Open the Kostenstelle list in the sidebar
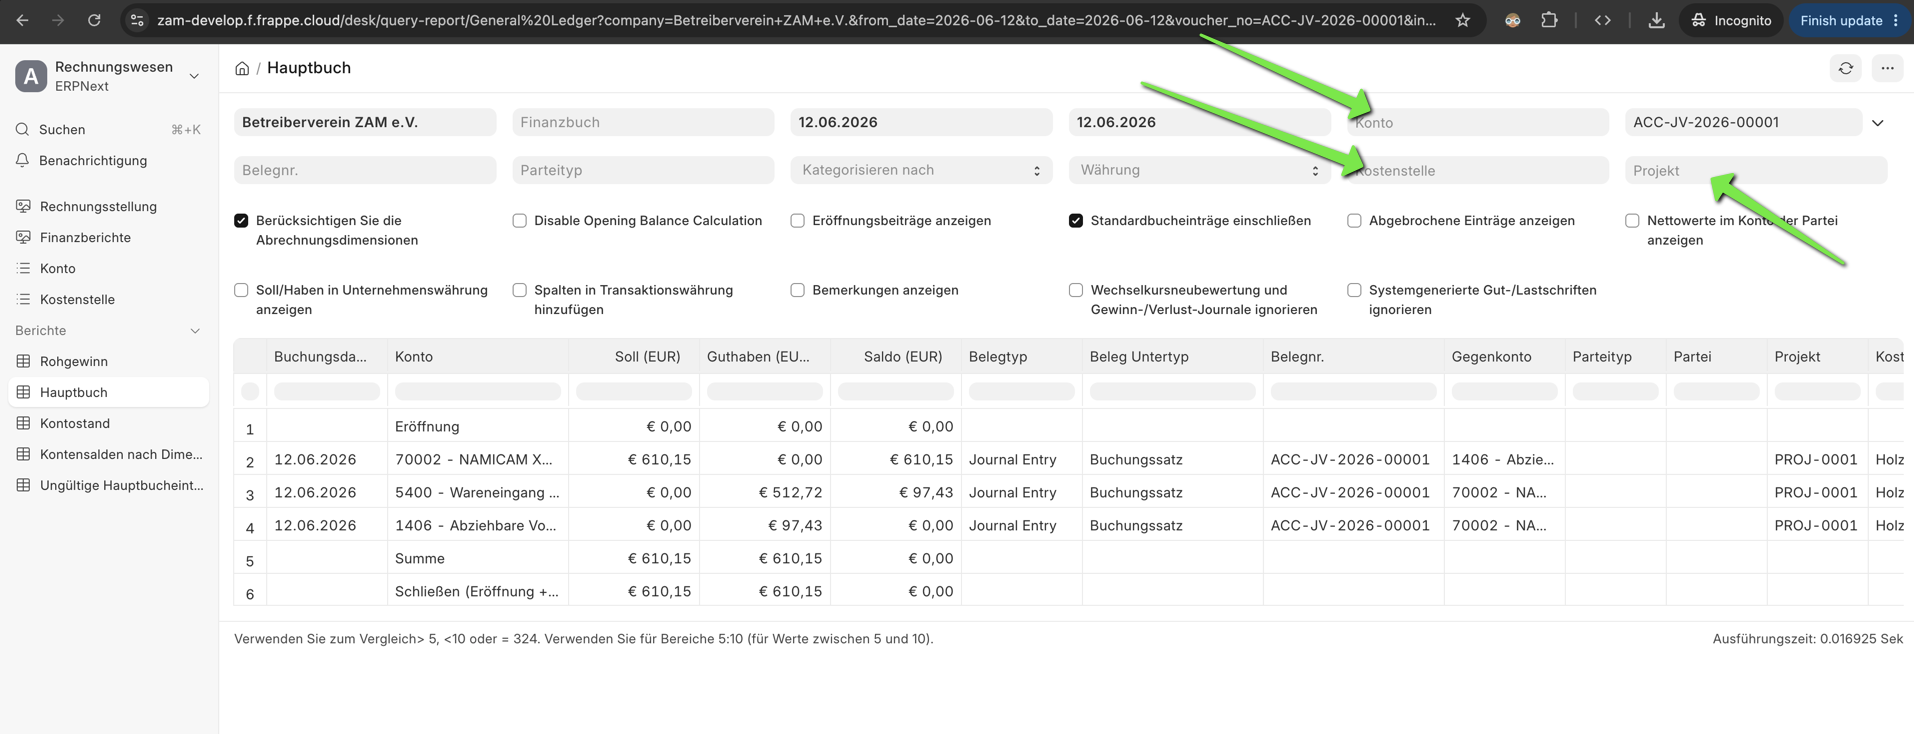Screen dimensions: 1914x734 [108, 299]
